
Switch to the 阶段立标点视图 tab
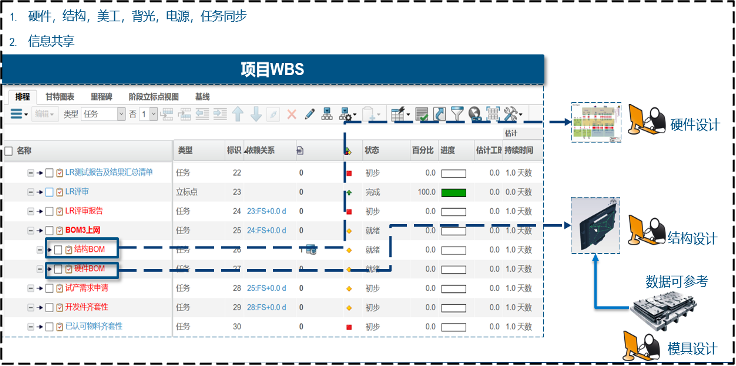click(154, 97)
